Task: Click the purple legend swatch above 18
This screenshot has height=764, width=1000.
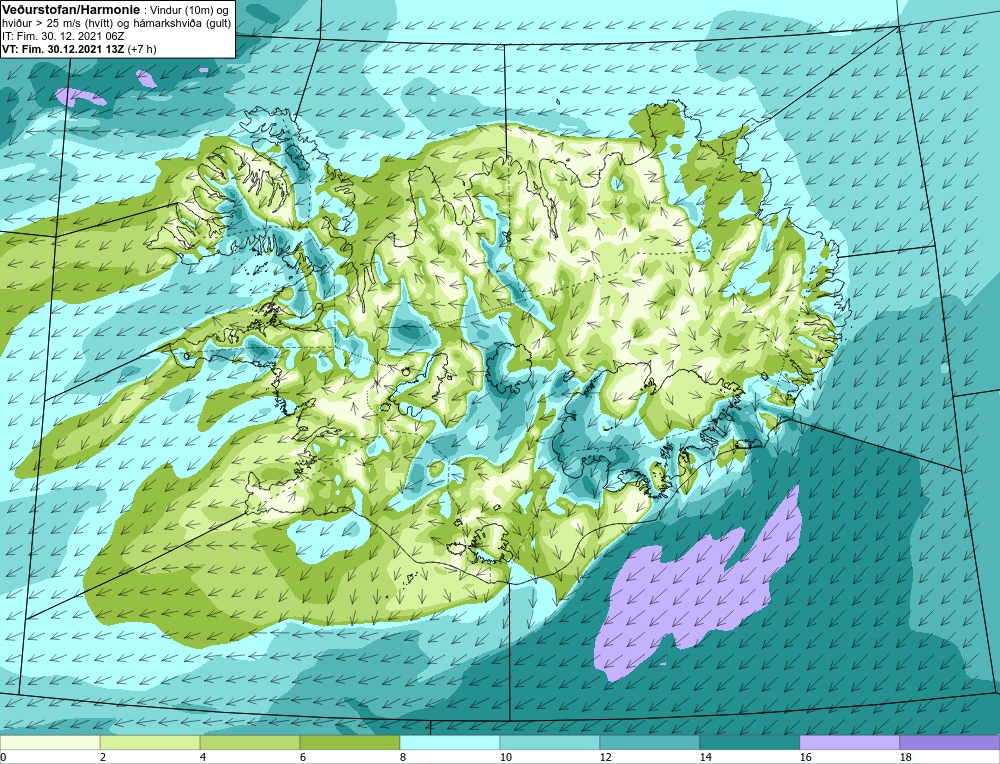Action: point(950,742)
